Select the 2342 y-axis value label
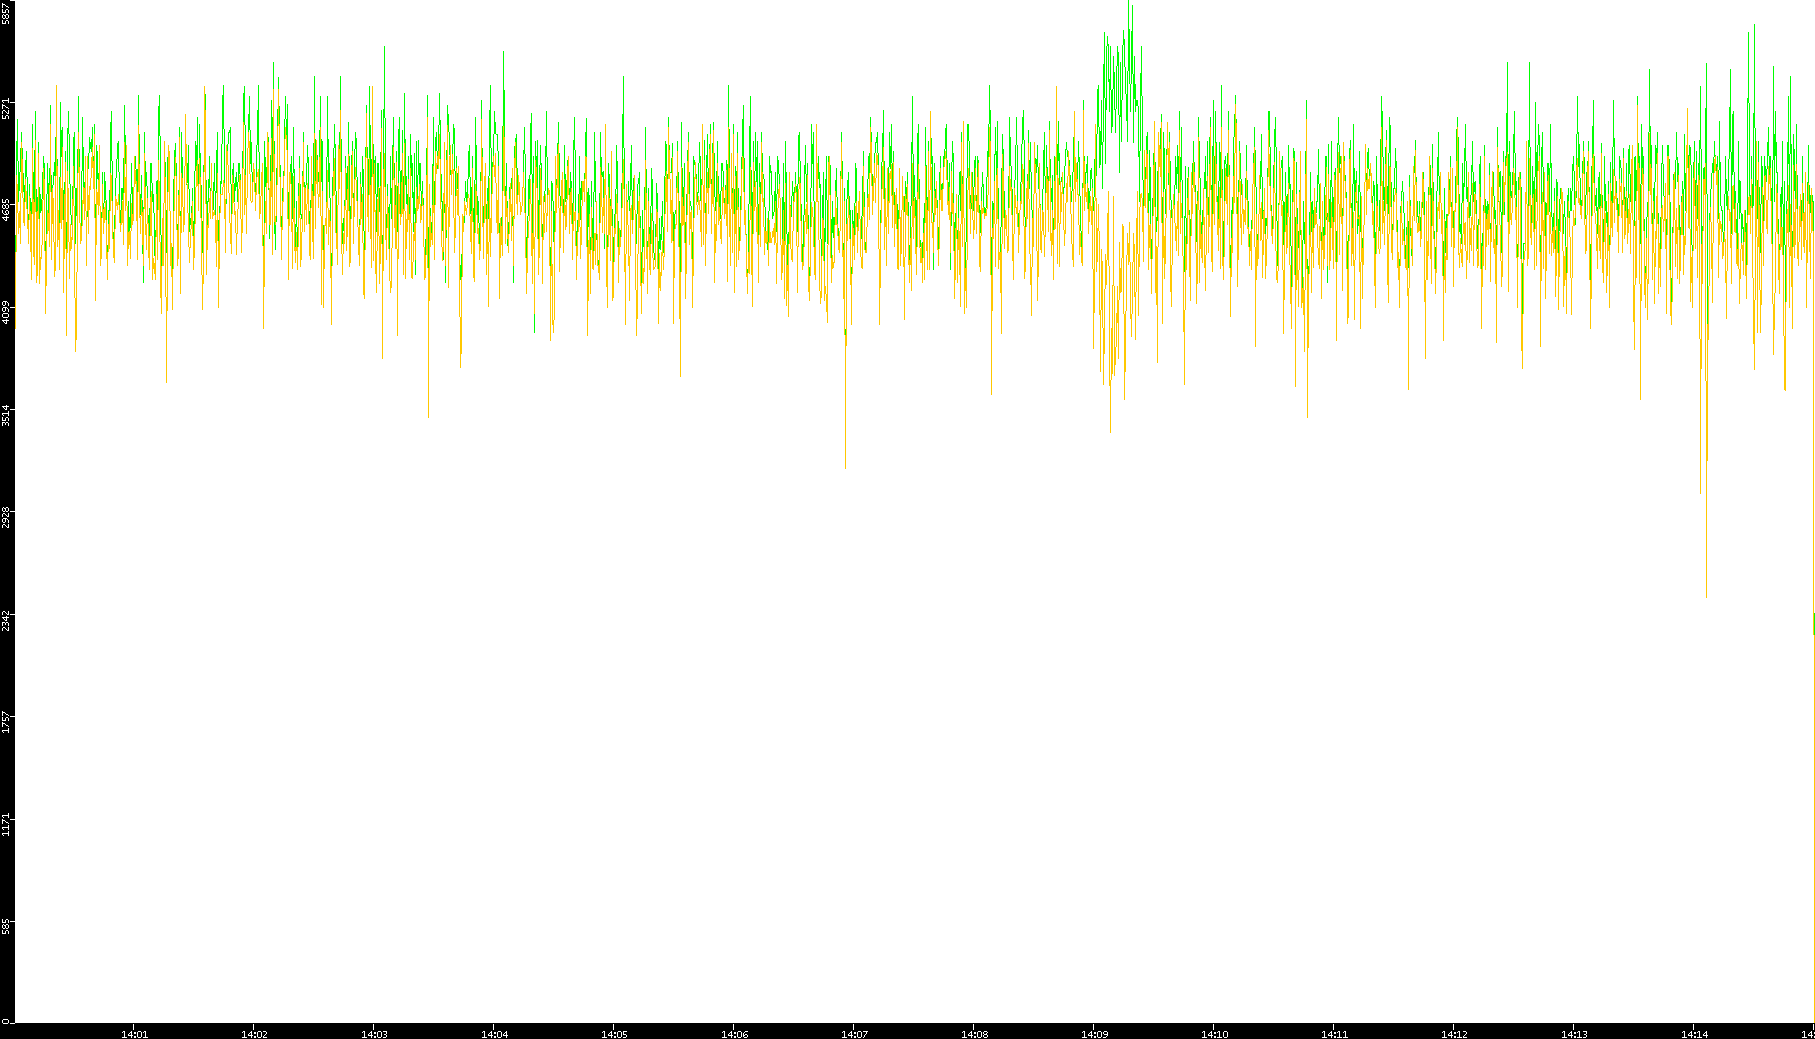Screen dimensions: 1815x1039 (6, 621)
